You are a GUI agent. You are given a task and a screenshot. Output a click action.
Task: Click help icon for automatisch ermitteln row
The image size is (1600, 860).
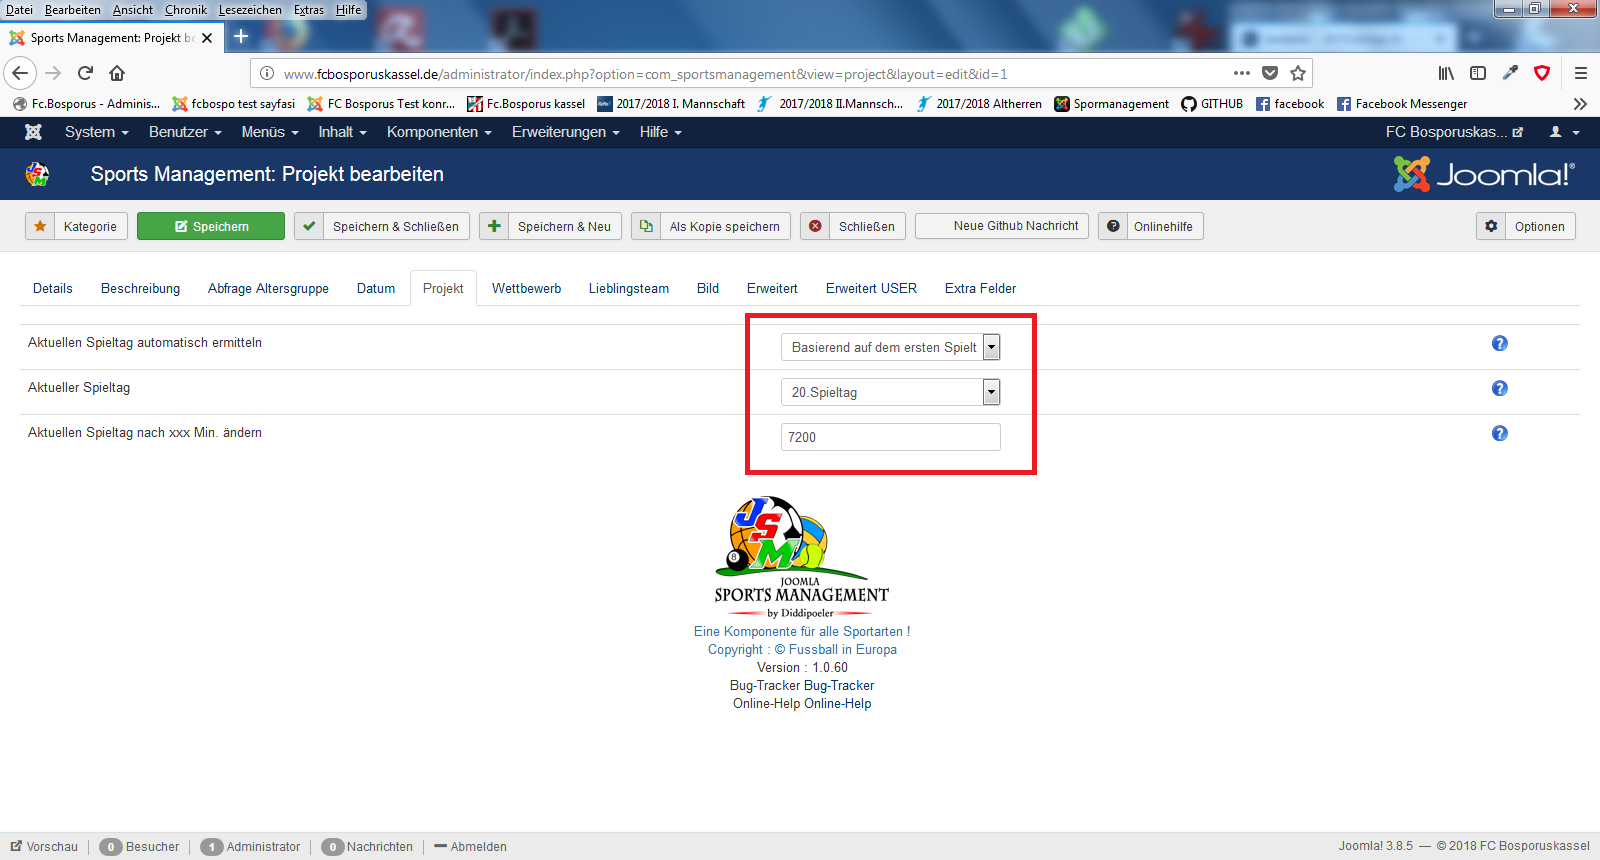pyautogui.click(x=1499, y=343)
